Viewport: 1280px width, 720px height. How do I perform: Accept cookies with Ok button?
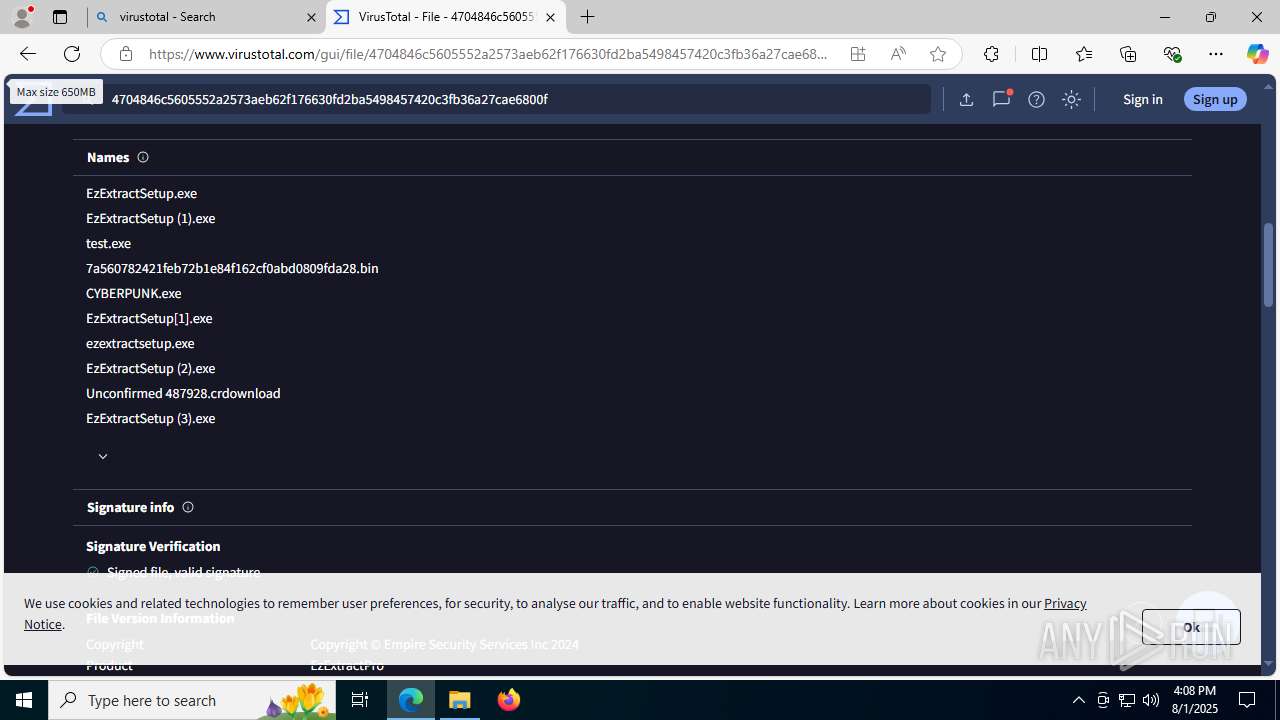(x=1191, y=627)
